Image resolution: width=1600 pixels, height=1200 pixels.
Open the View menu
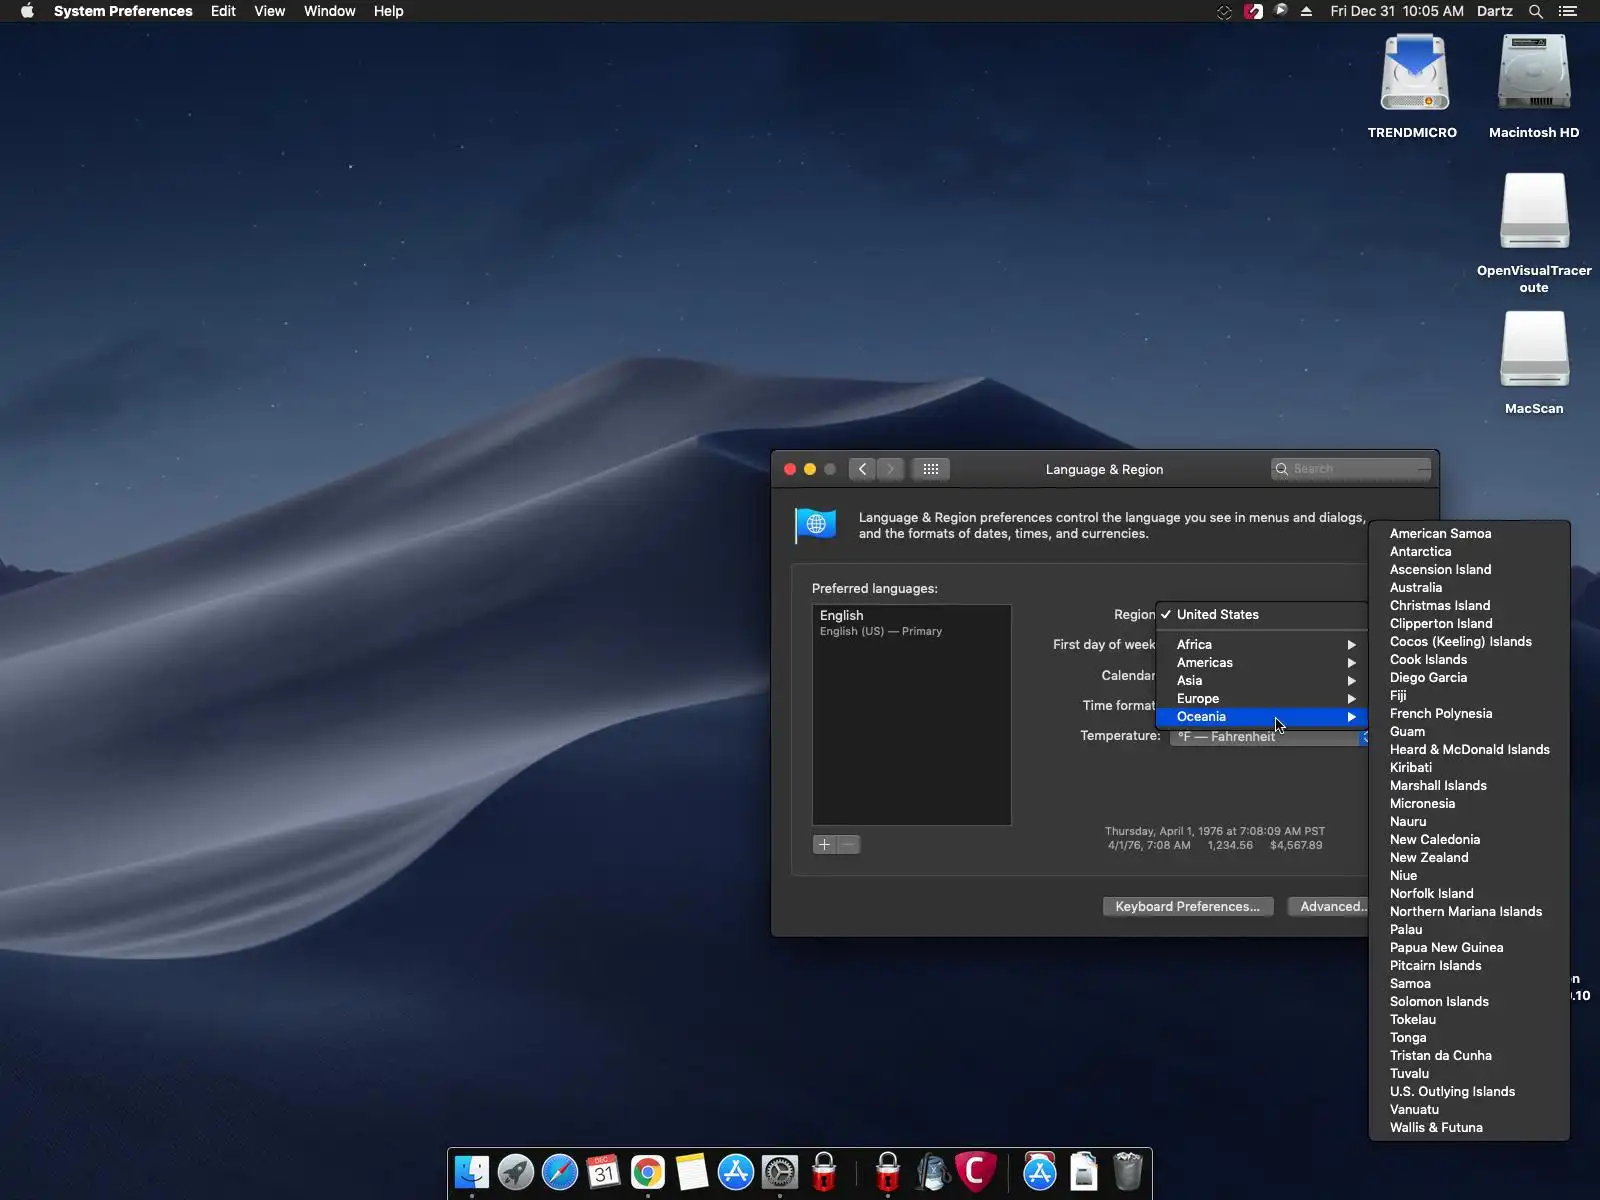click(x=269, y=11)
